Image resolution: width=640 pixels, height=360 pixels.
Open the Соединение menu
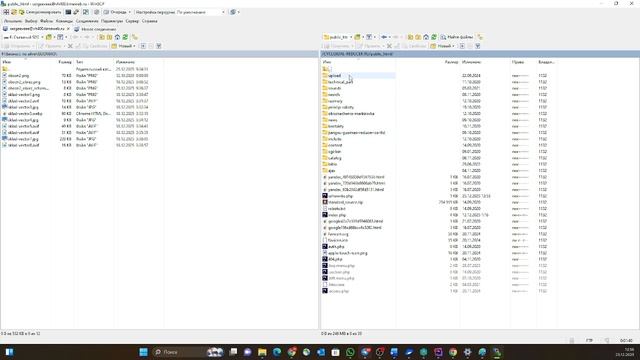(87, 21)
